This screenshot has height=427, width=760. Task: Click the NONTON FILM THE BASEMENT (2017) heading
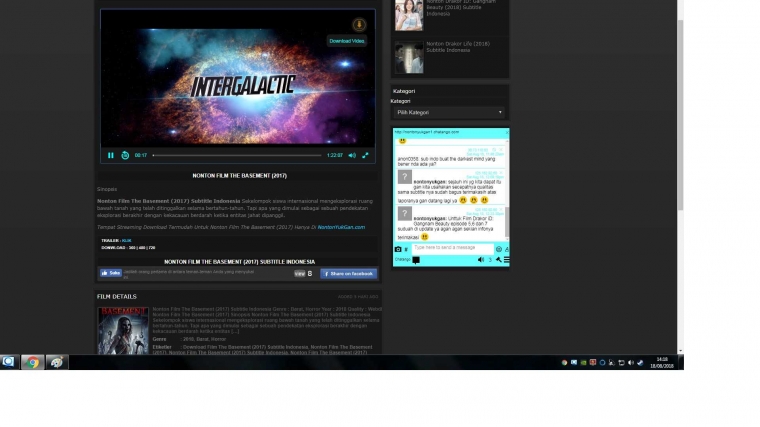(x=239, y=176)
